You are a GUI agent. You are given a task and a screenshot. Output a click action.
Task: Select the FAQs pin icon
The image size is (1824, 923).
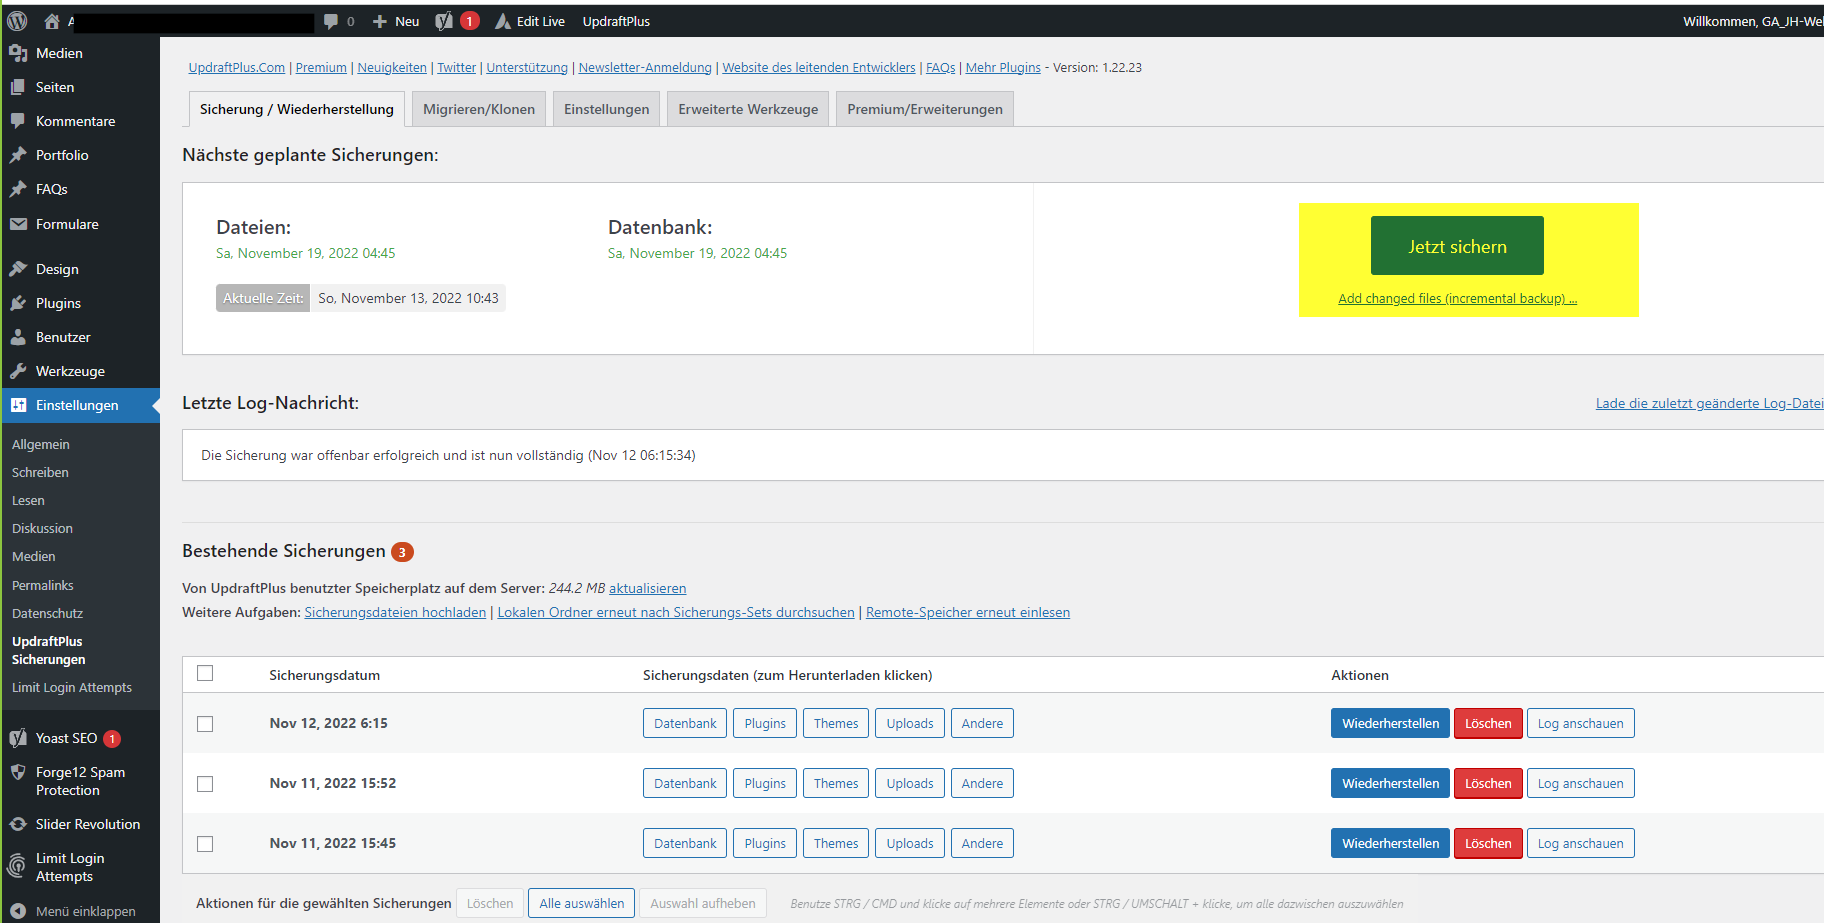click(x=18, y=189)
